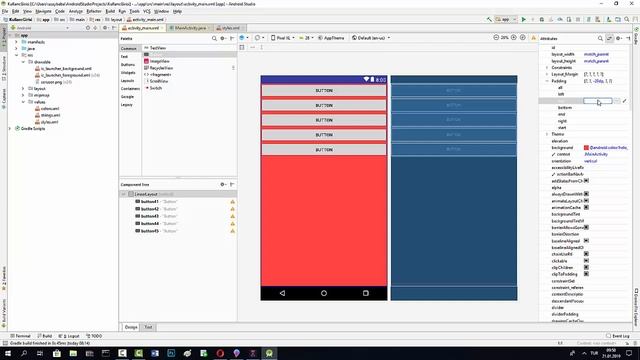
Task: Select Layouts palette category
Action: click(127, 81)
